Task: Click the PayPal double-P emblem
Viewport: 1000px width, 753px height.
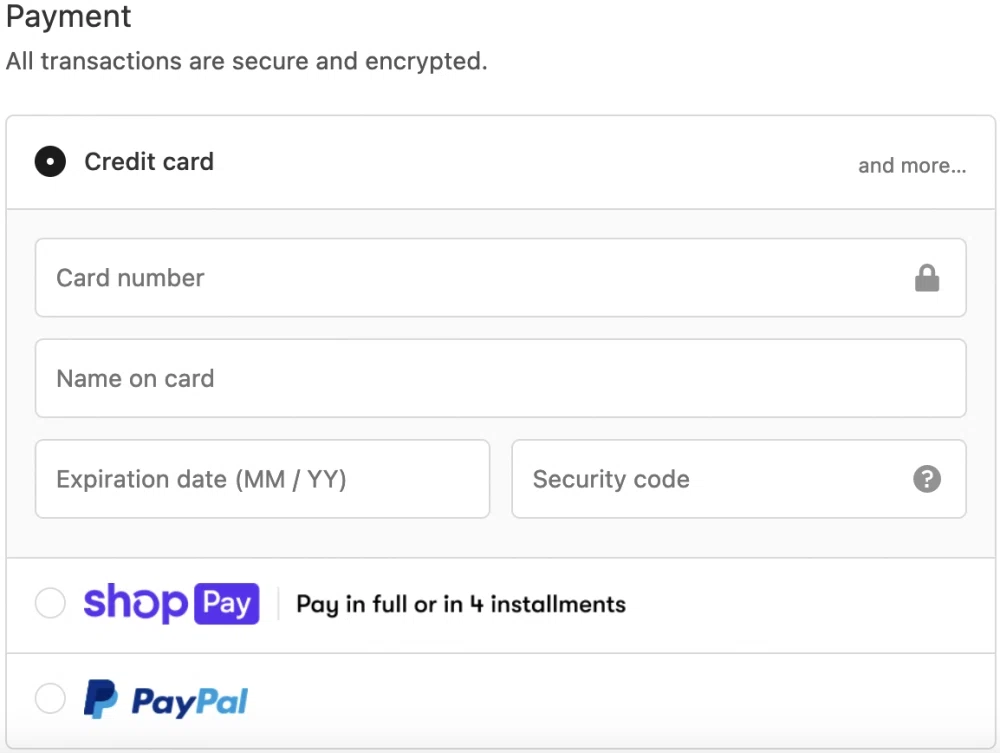Action: click(x=100, y=699)
